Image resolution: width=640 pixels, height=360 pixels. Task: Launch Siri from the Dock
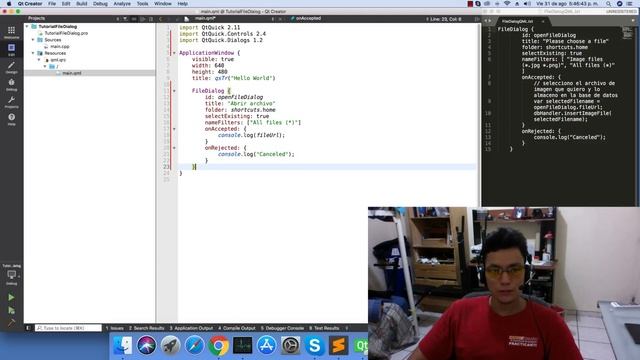pyautogui.click(x=147, y=345)
